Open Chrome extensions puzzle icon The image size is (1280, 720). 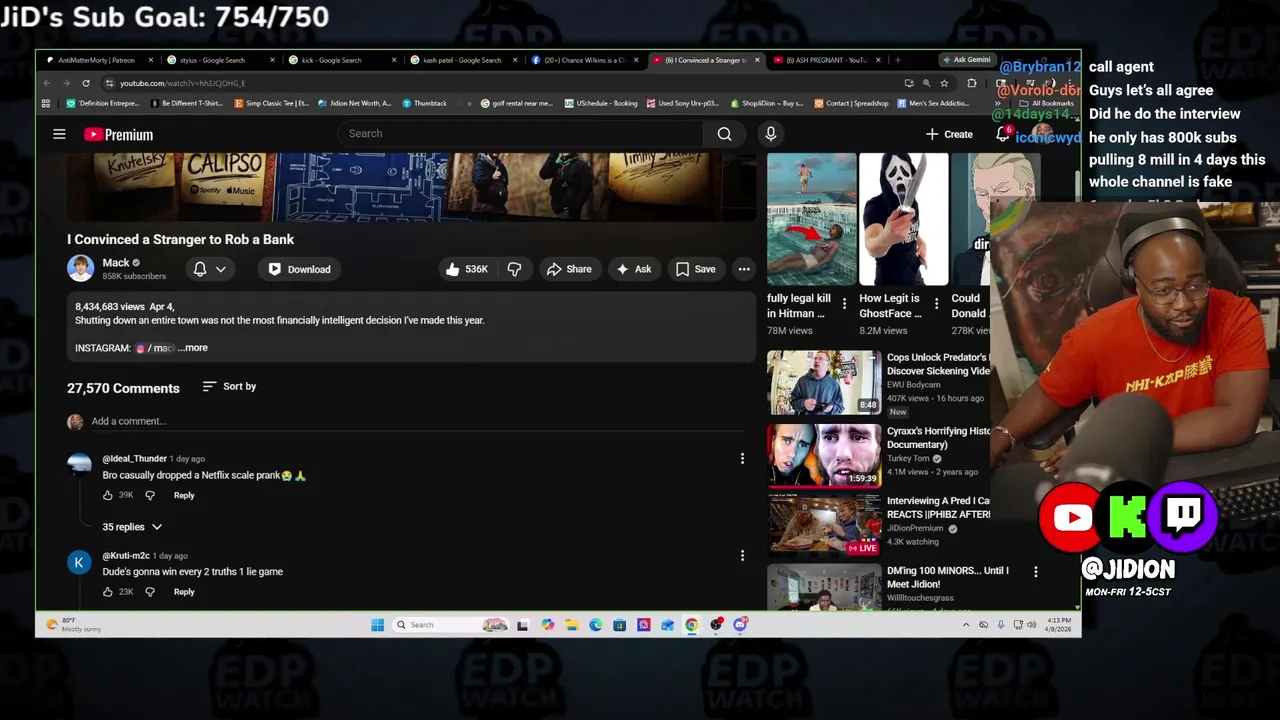point(971,83)
